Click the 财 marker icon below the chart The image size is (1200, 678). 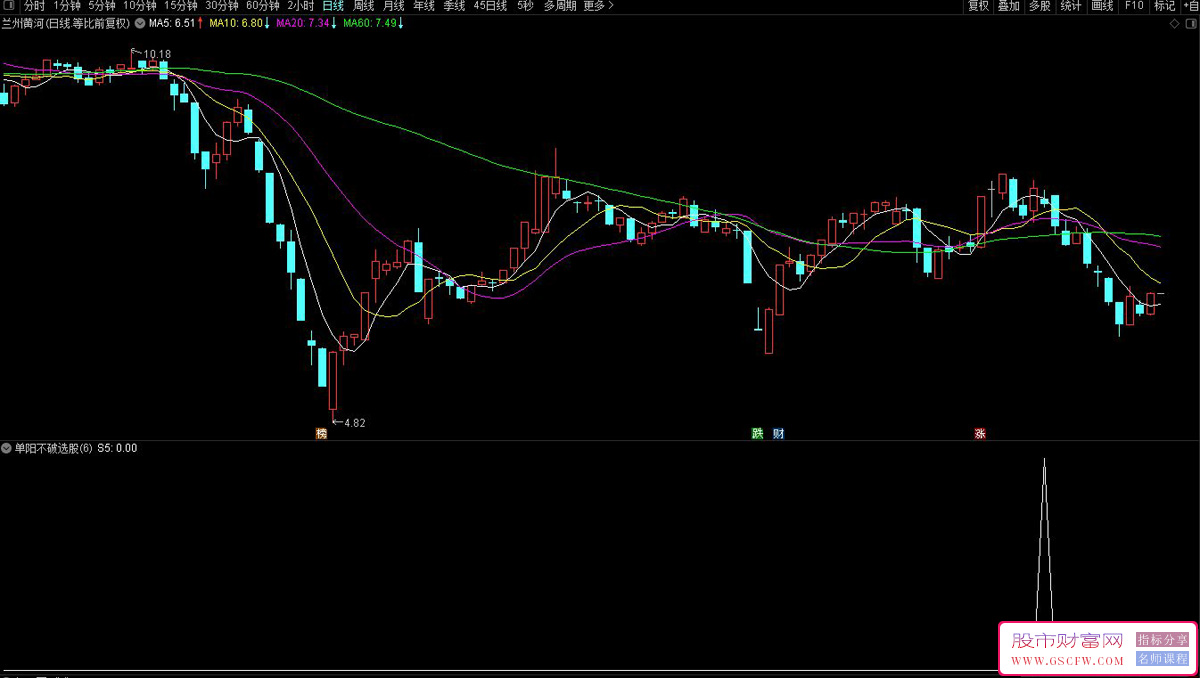point(778,434)
